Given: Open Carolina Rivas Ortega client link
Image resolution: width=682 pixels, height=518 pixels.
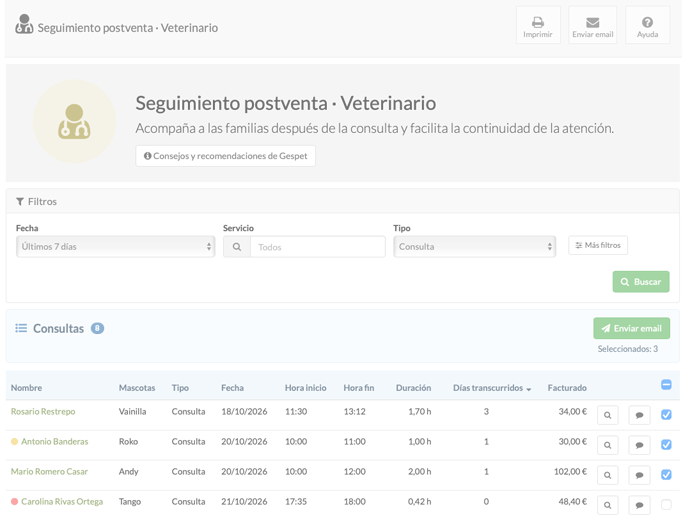Looking at the screenshot, I should (62, 501).
